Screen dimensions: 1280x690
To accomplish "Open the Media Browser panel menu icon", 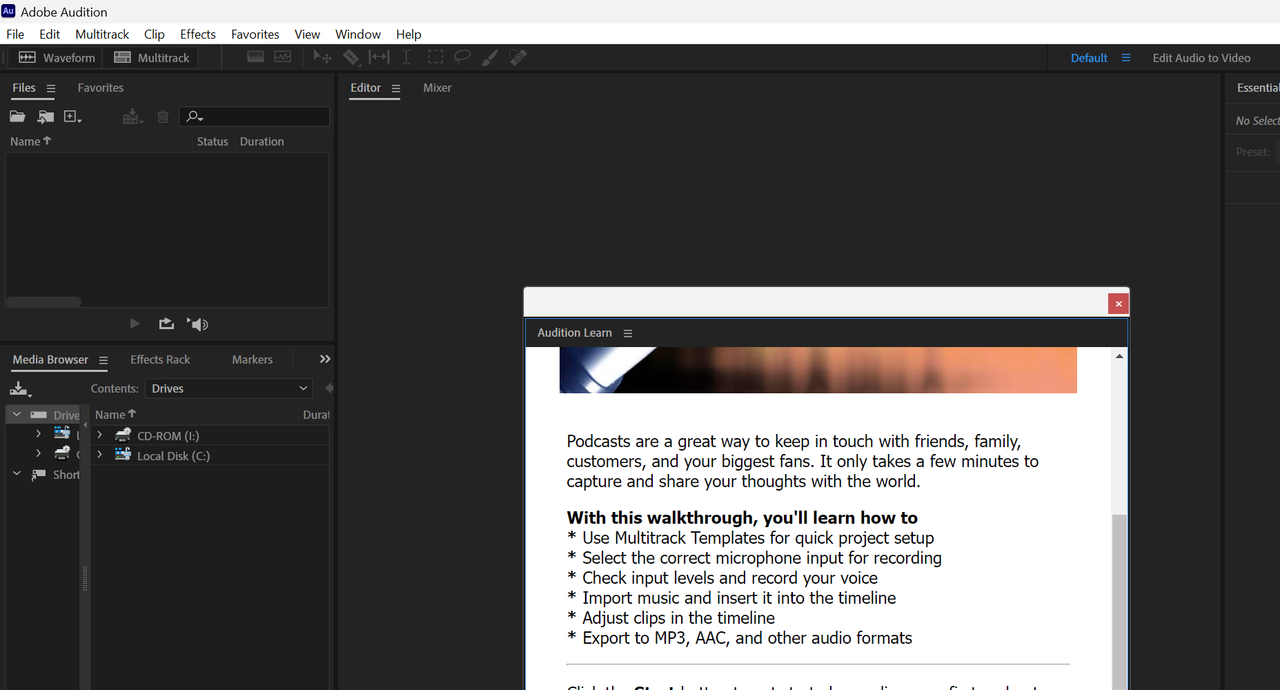I will (103, 360).
